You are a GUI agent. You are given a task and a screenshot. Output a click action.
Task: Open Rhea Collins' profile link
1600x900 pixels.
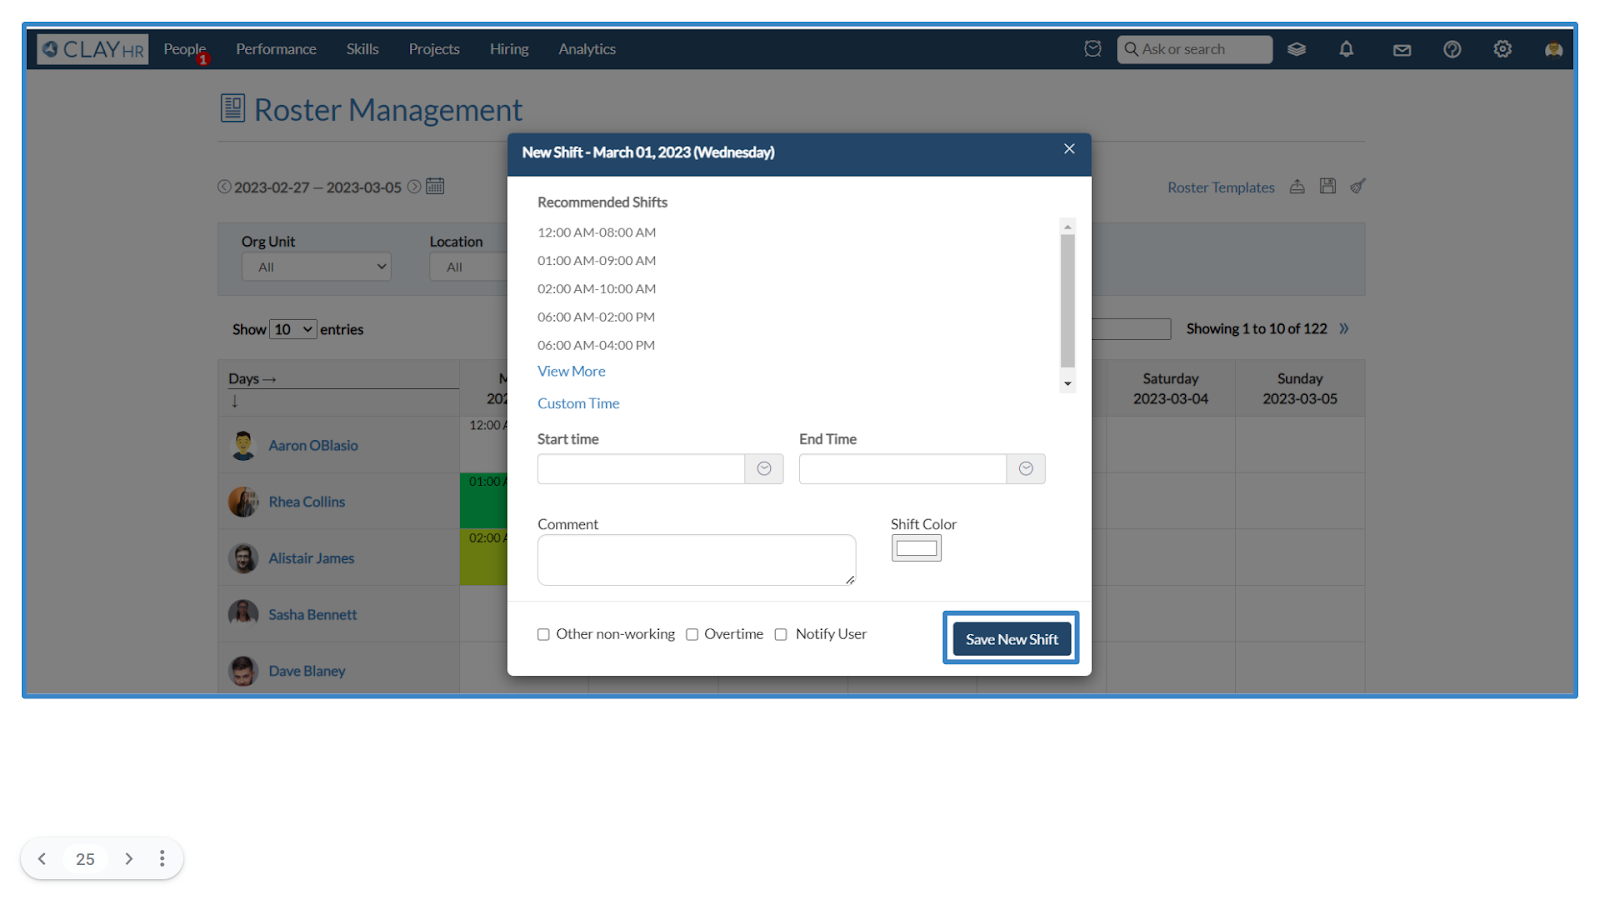click(306, 501)
